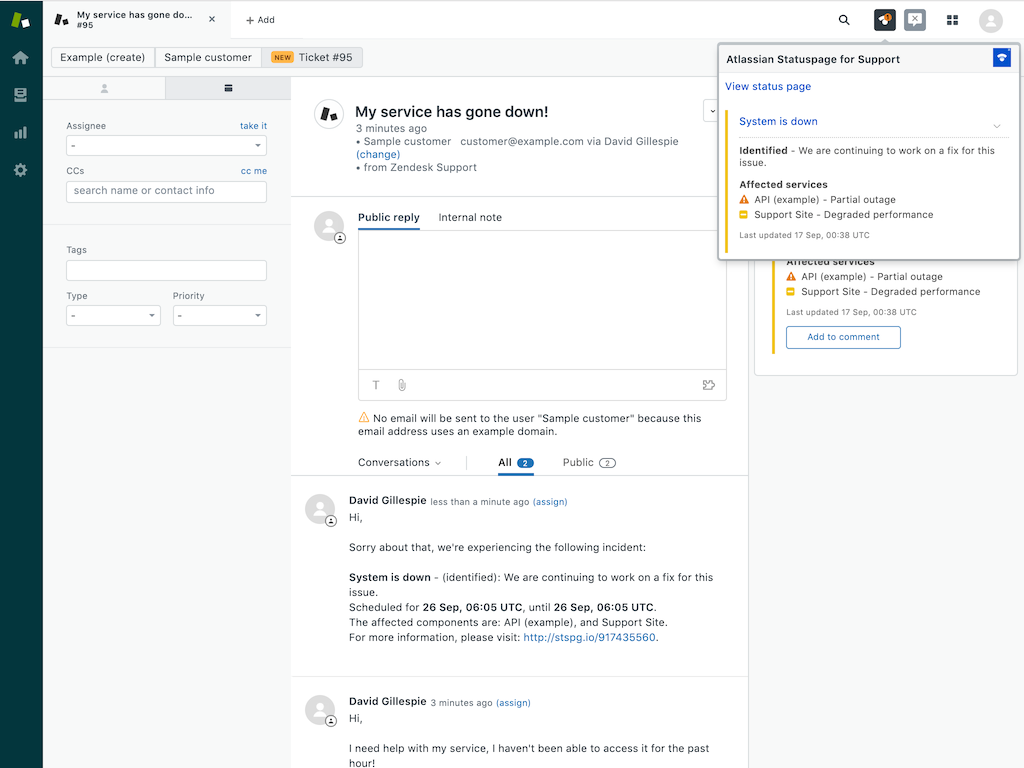
Task: Open the Zendesk products grid icon
Action: pos(952,20)
